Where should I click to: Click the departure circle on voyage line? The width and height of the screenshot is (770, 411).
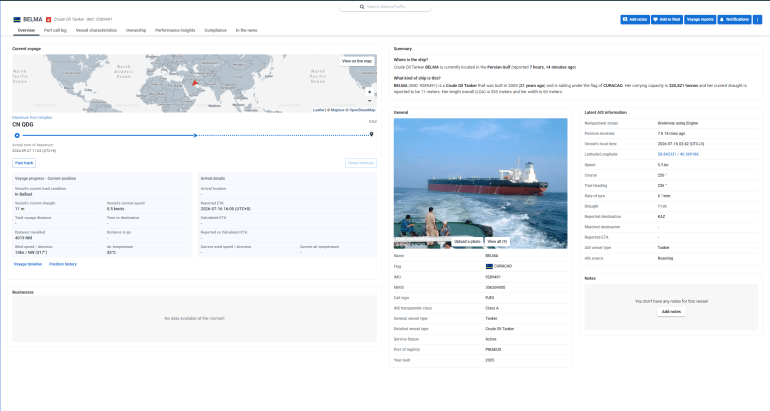(x=17, y=136)
